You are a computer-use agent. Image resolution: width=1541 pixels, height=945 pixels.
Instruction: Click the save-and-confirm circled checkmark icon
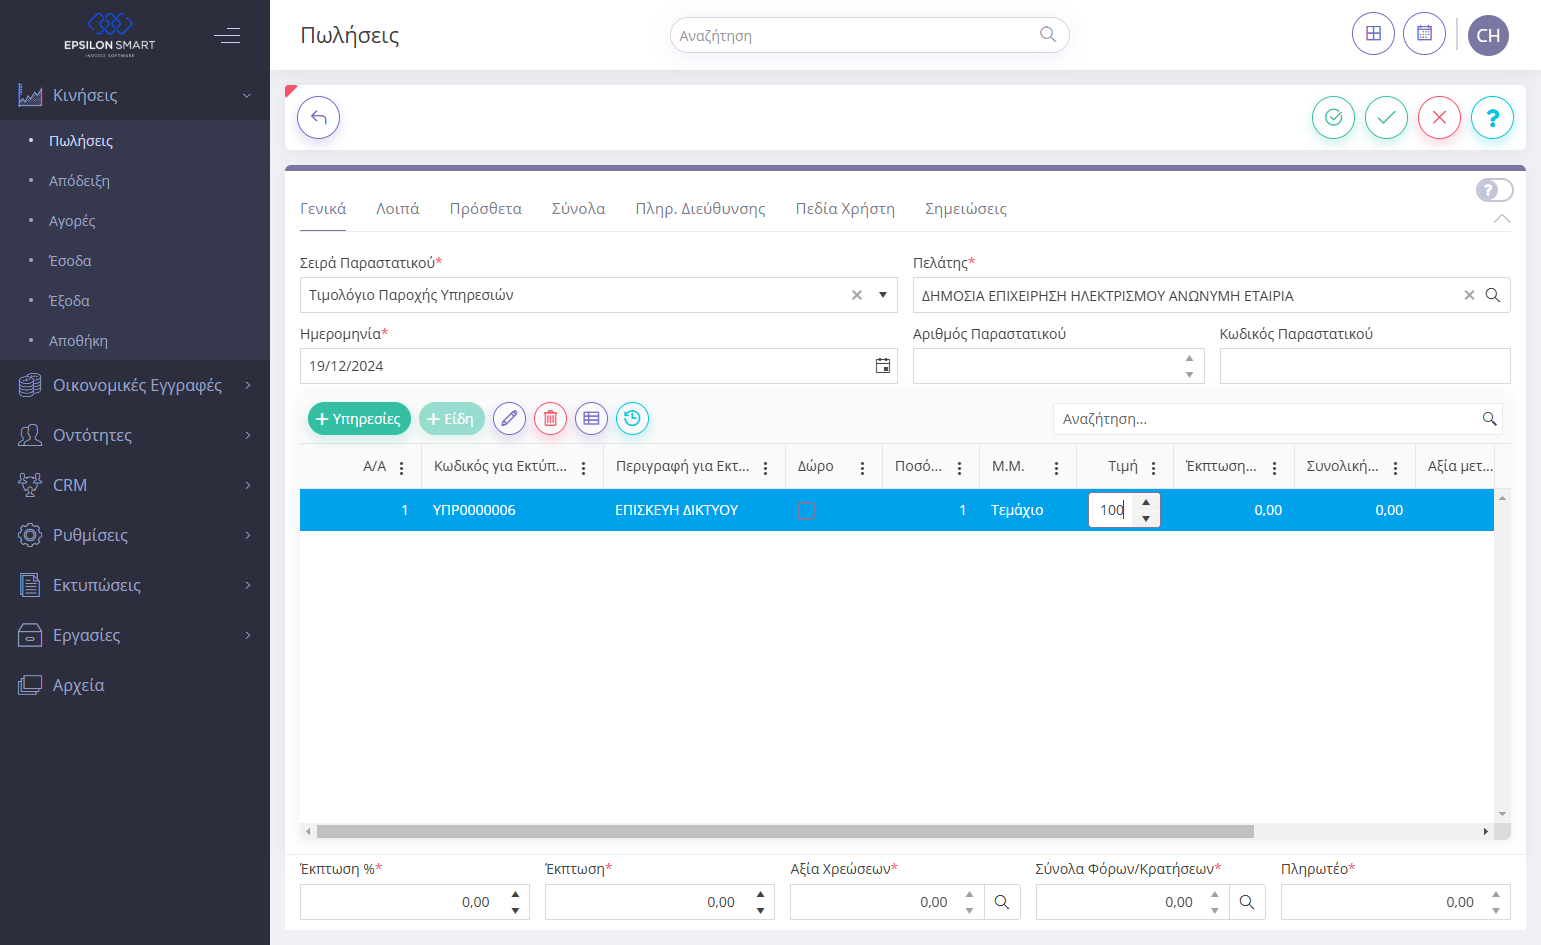(x=1333, y=118)
